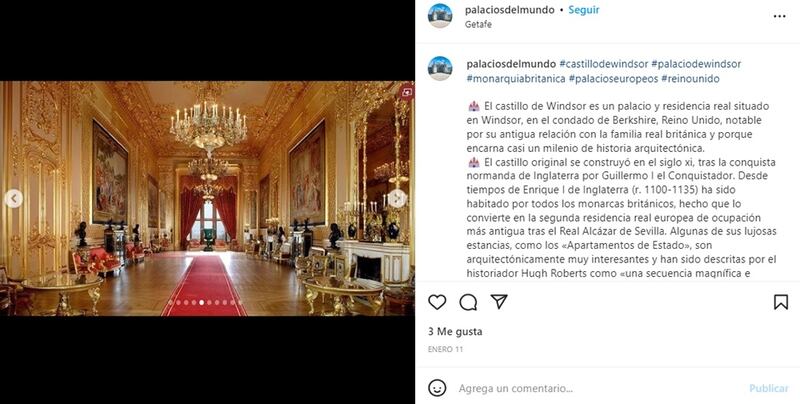Go to the previous carousel photo
The image size is (800, 404).
click(x=14, y=198)
